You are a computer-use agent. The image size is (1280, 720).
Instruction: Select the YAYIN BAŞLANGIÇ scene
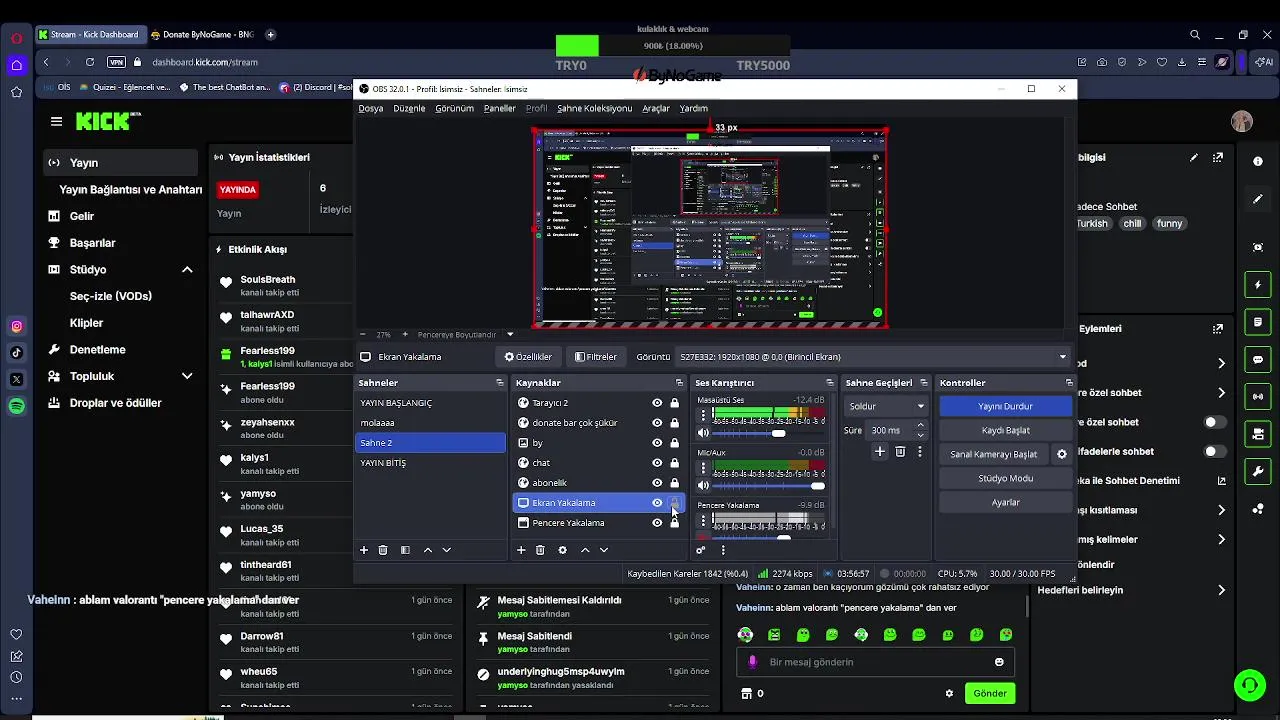pos(431,403)
